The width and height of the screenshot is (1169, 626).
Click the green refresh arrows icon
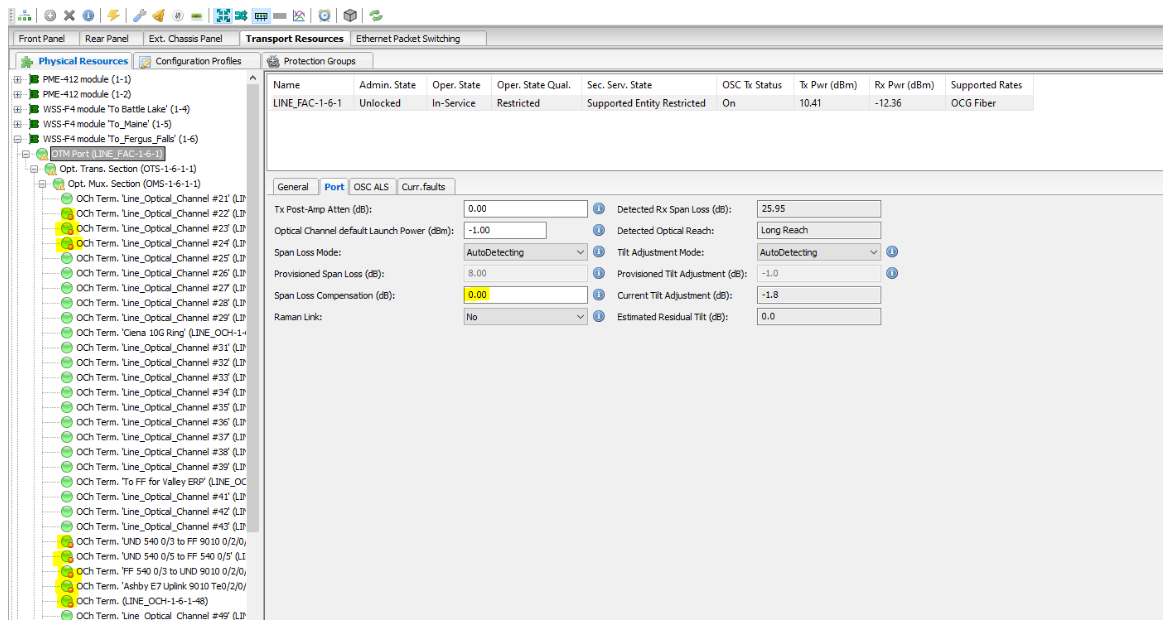pos(376,16)
